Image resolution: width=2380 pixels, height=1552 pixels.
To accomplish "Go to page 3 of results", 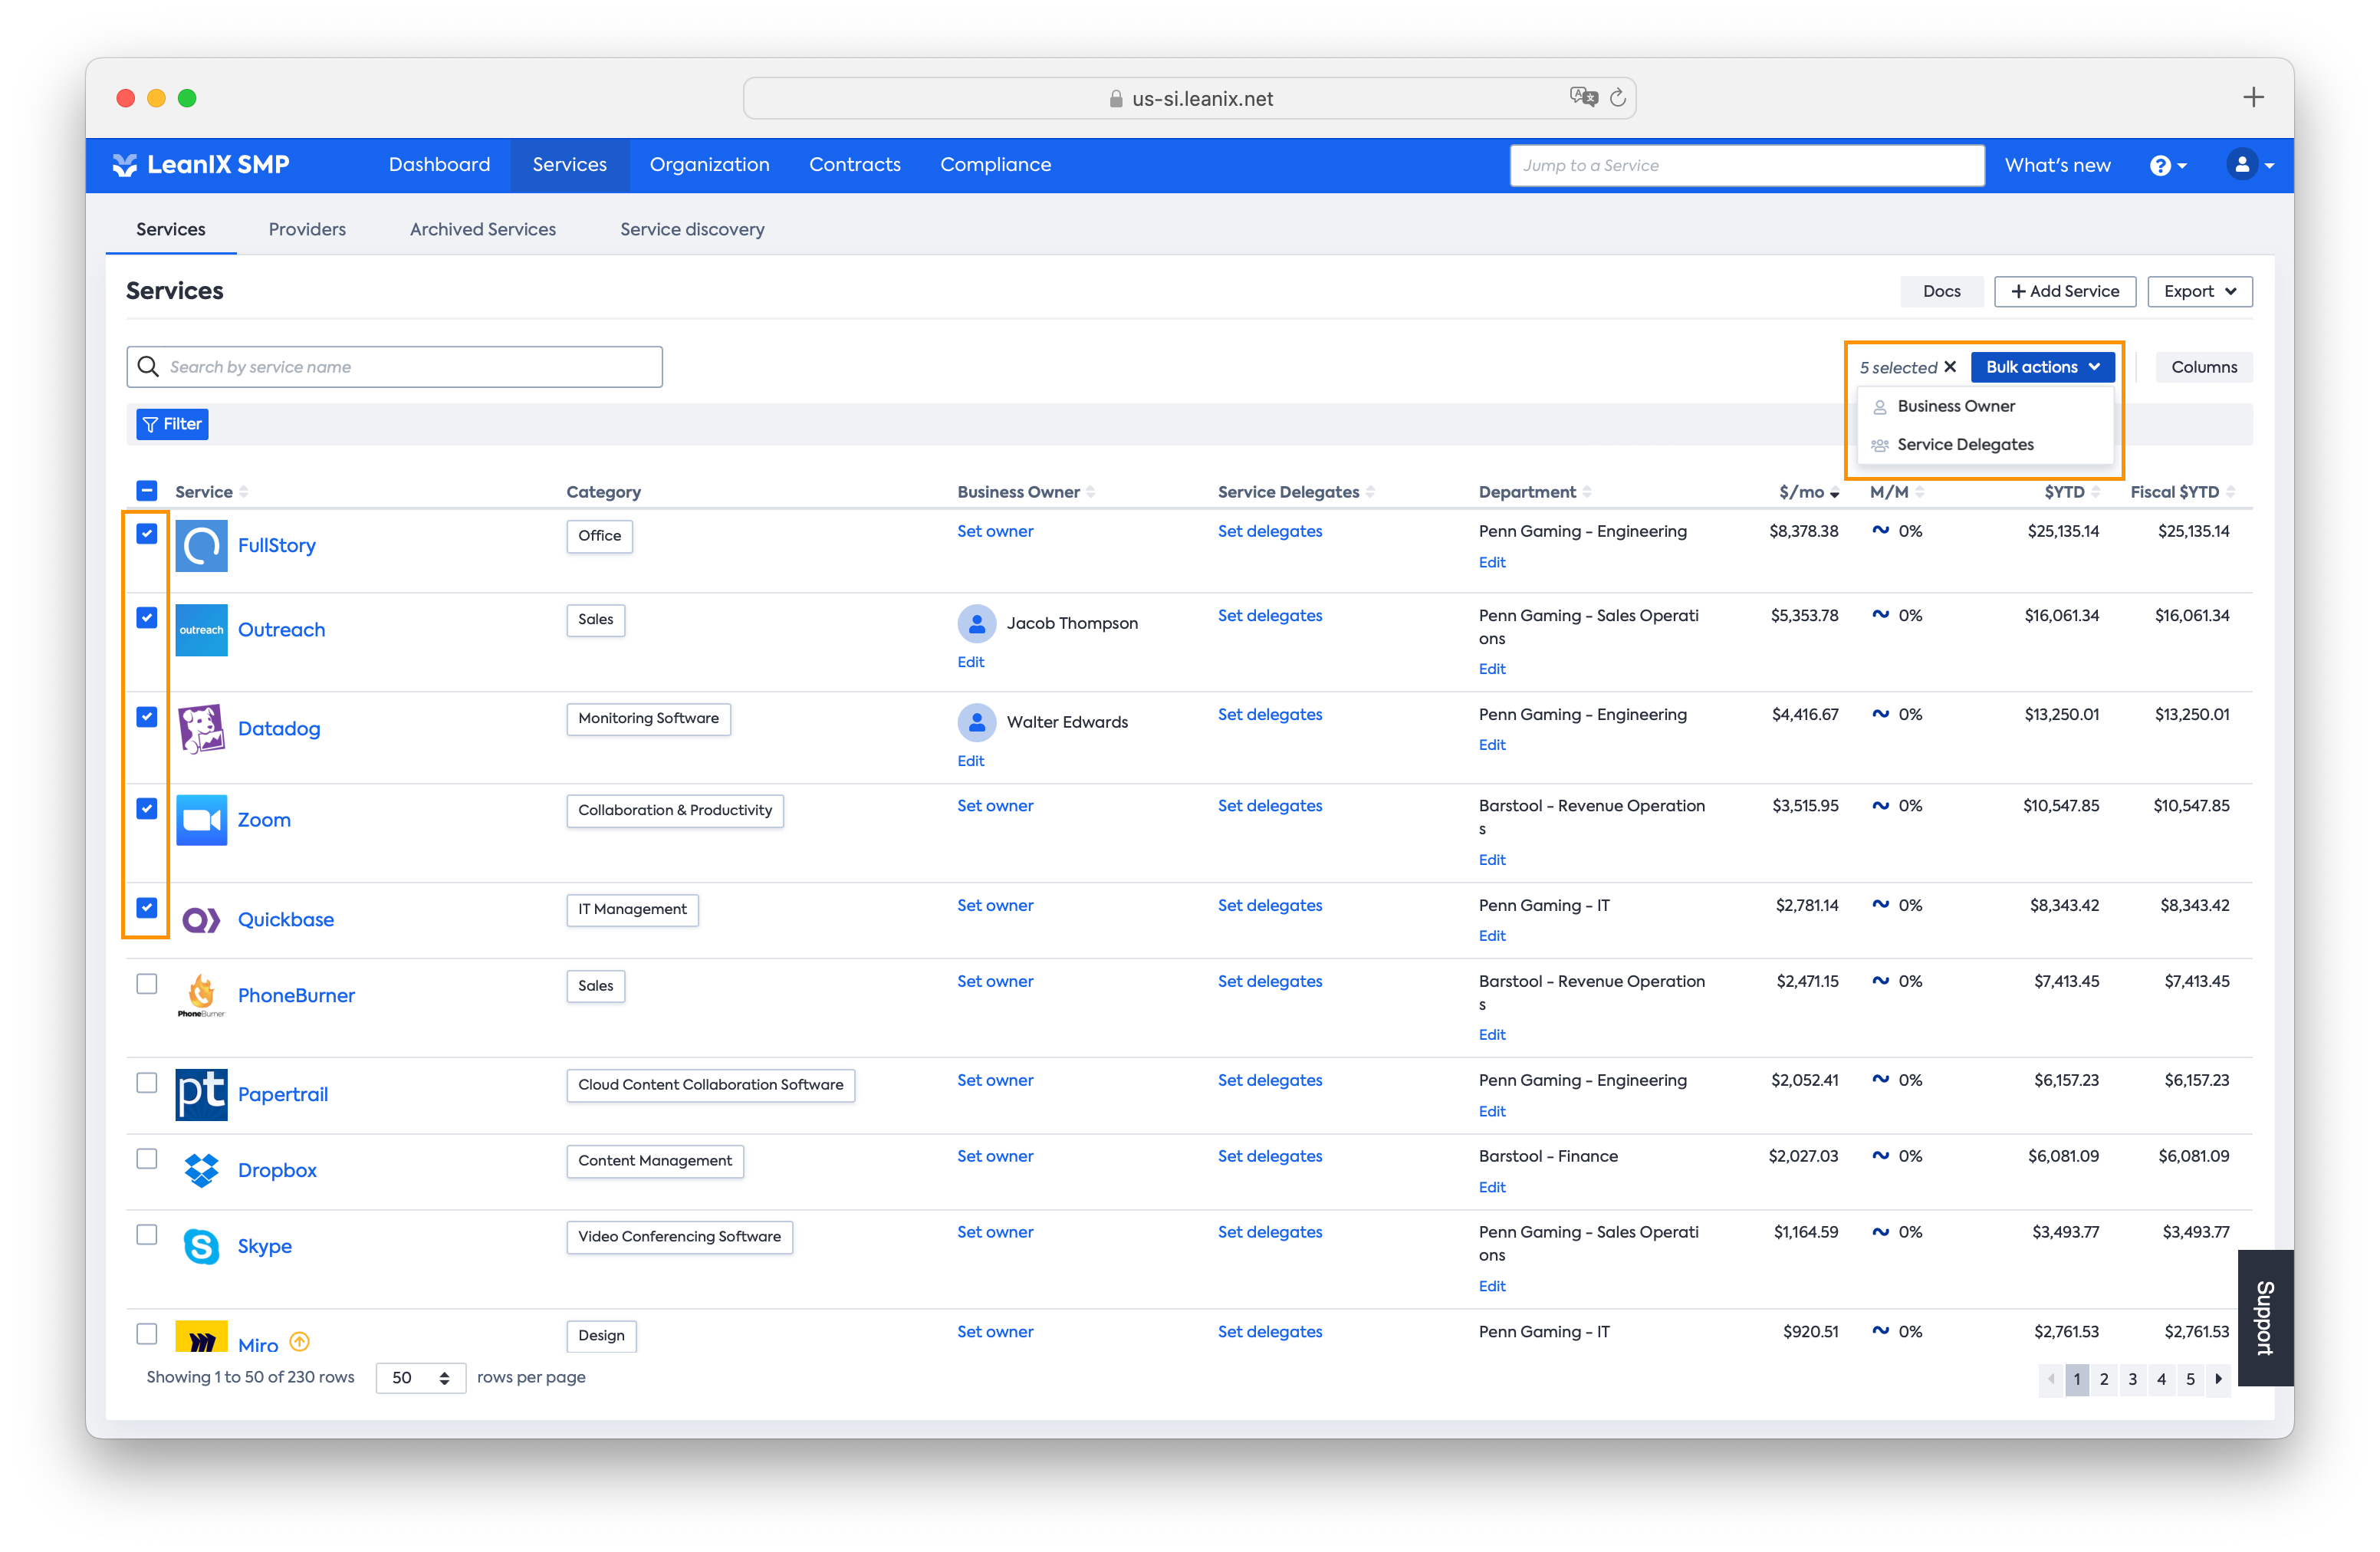I will tap(2132, 1379).
